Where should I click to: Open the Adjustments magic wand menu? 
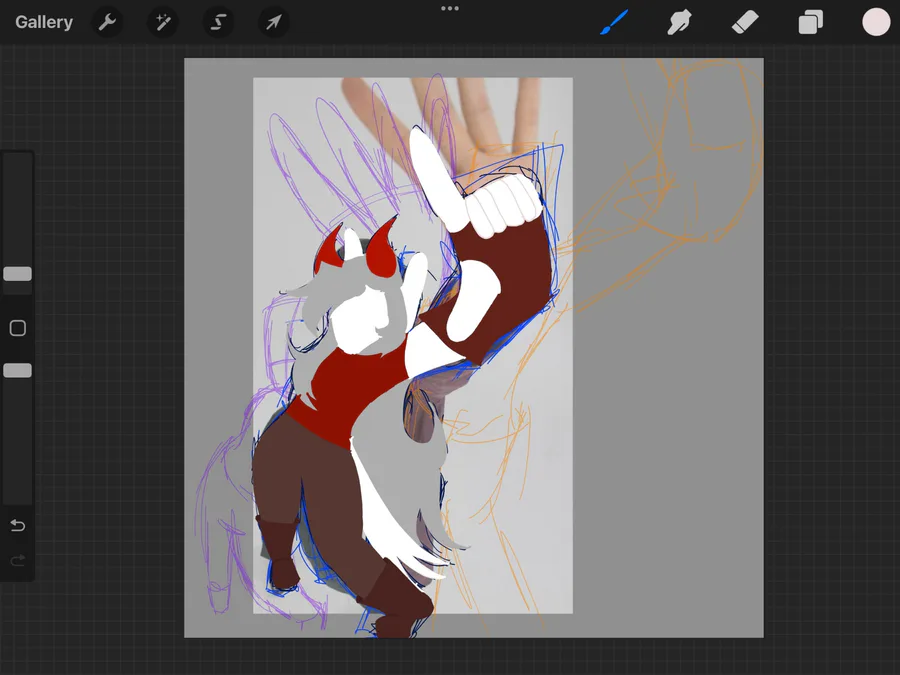[x=162, y=22]
